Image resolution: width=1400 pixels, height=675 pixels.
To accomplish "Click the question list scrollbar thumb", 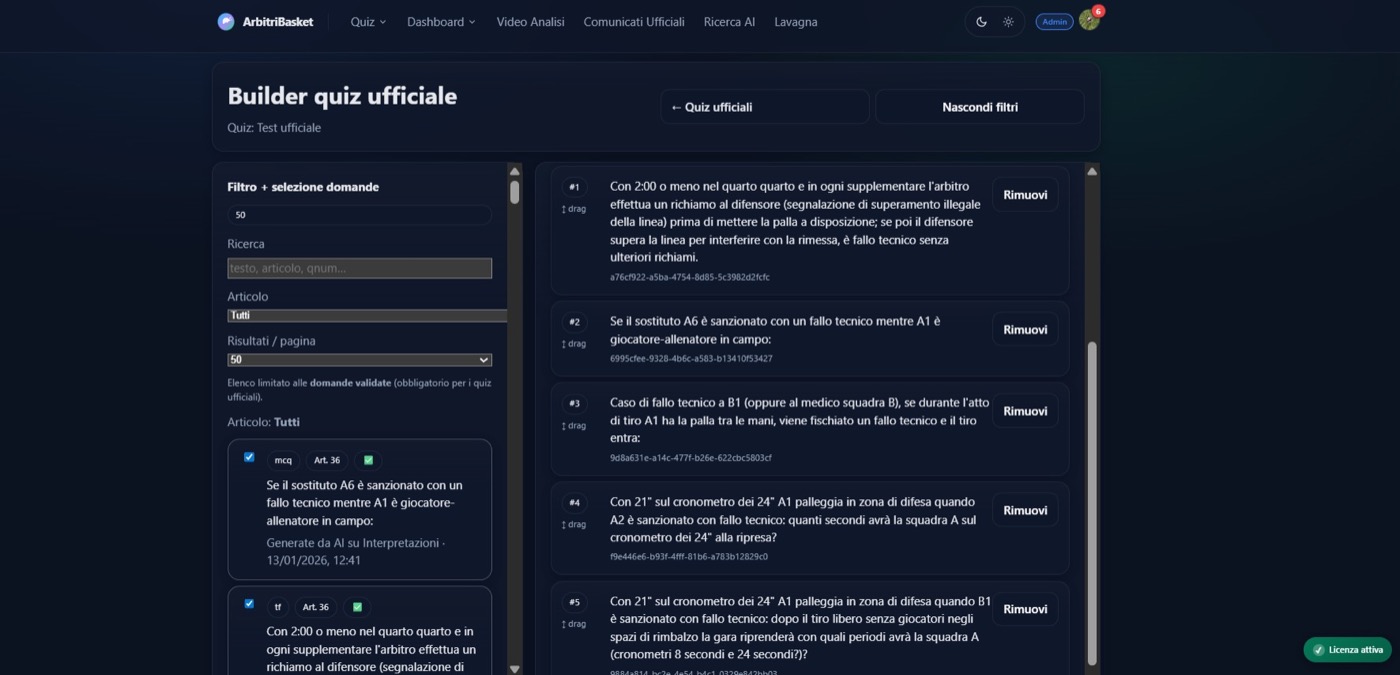I will pos(1092,503).
